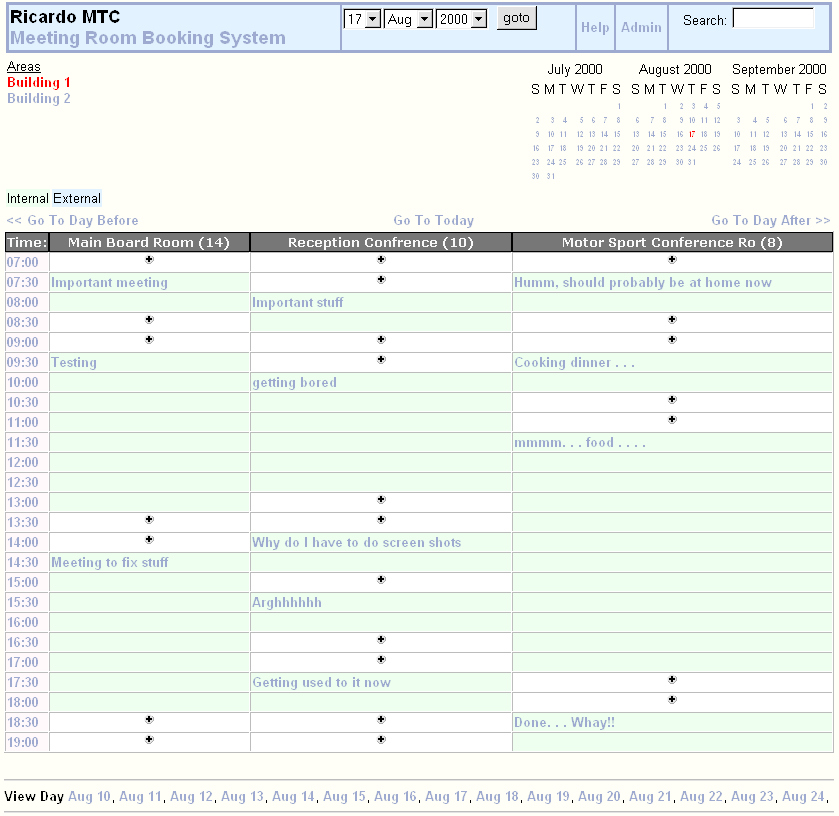This screenshot has height=816, width=839.
Task: Book the Main Board Room at 08:30
Action: click(149, 320)
